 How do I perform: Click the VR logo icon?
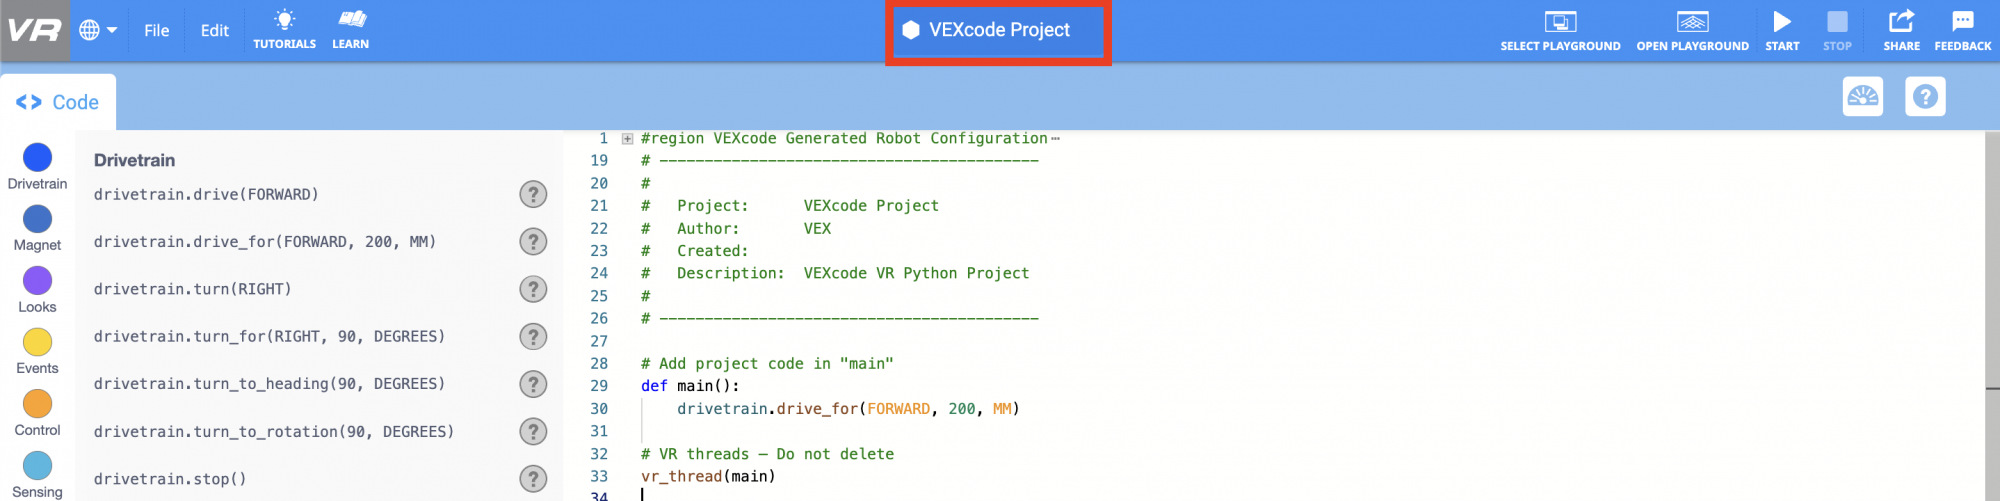(35, 30)
